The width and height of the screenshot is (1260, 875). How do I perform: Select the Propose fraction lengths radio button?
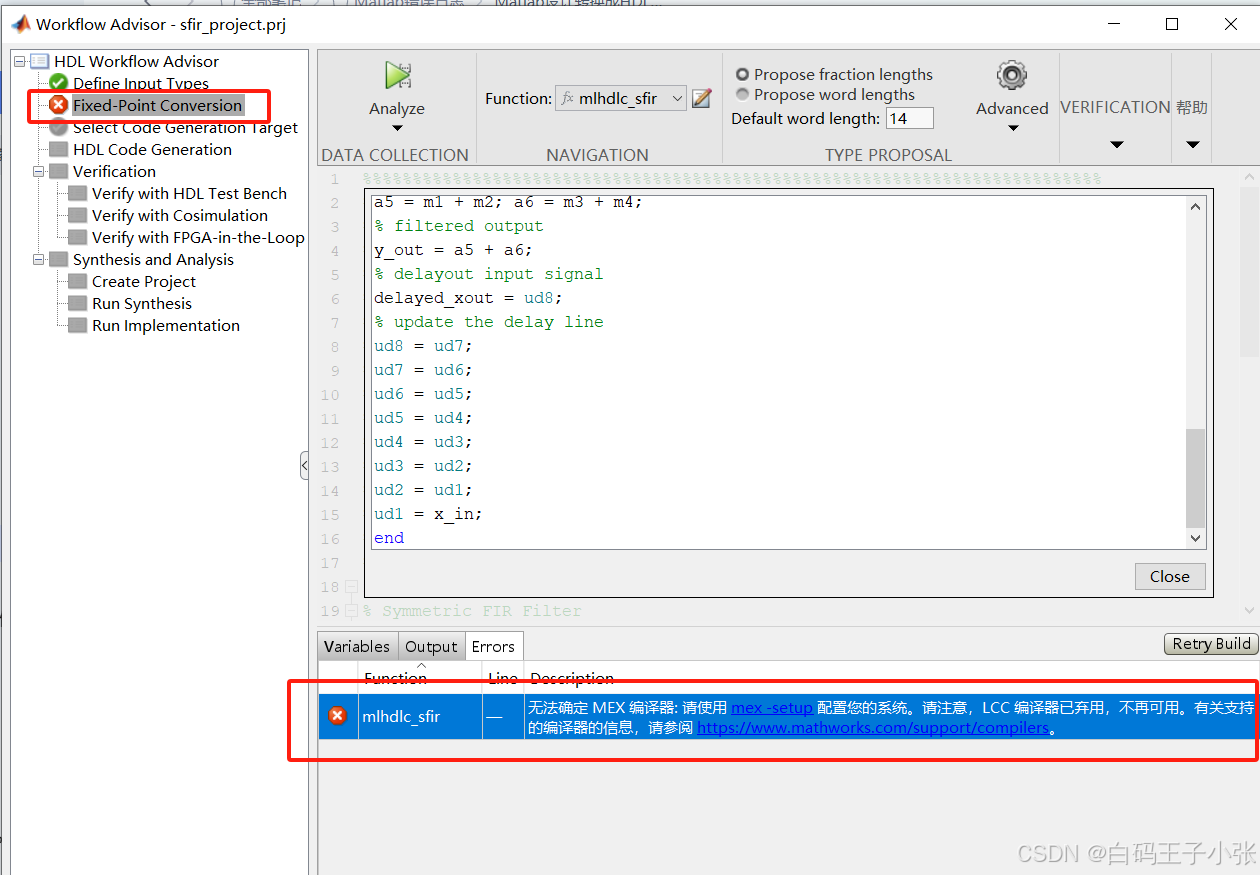click(742, 74)
